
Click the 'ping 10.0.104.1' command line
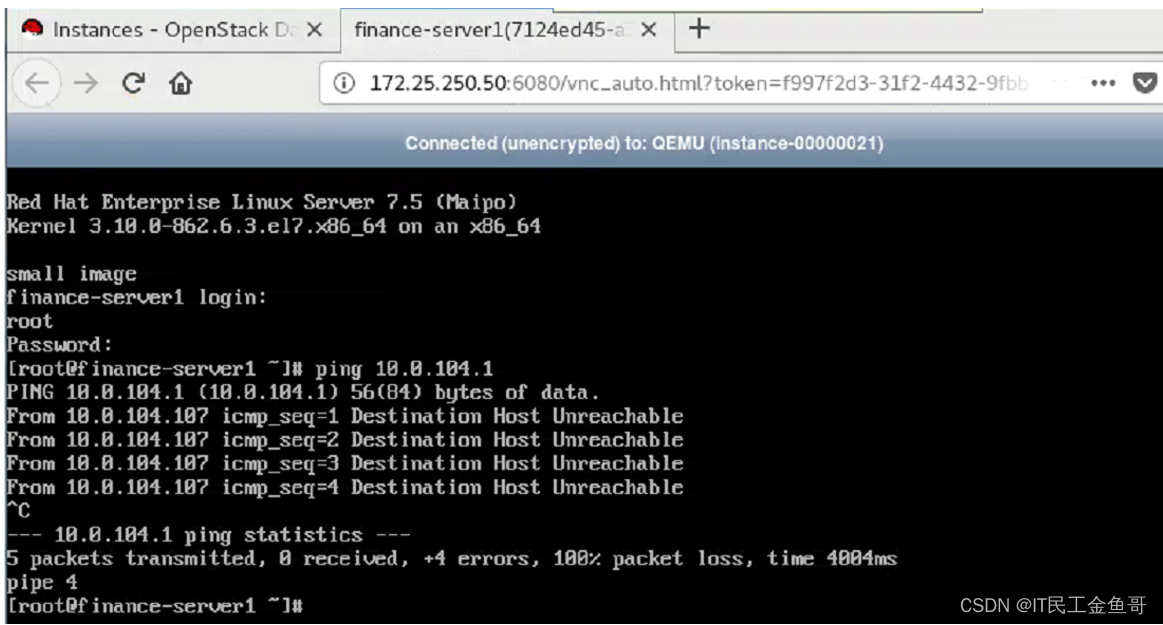pyautogui.click(x=250, y=368)
